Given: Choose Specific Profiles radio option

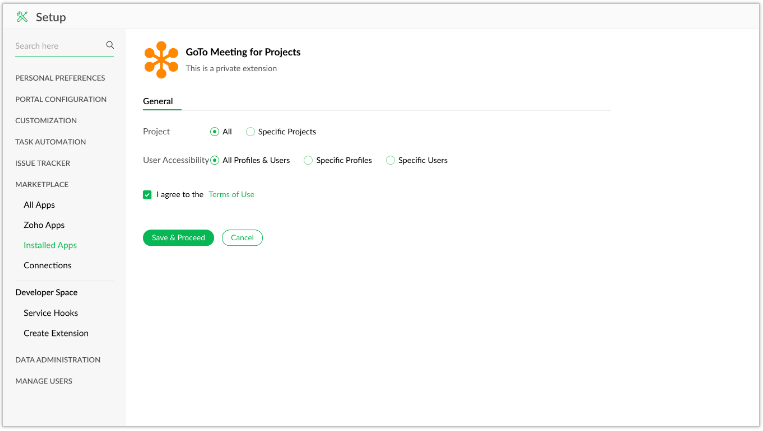Looking at the screenshot, I should tap(308, 160).
